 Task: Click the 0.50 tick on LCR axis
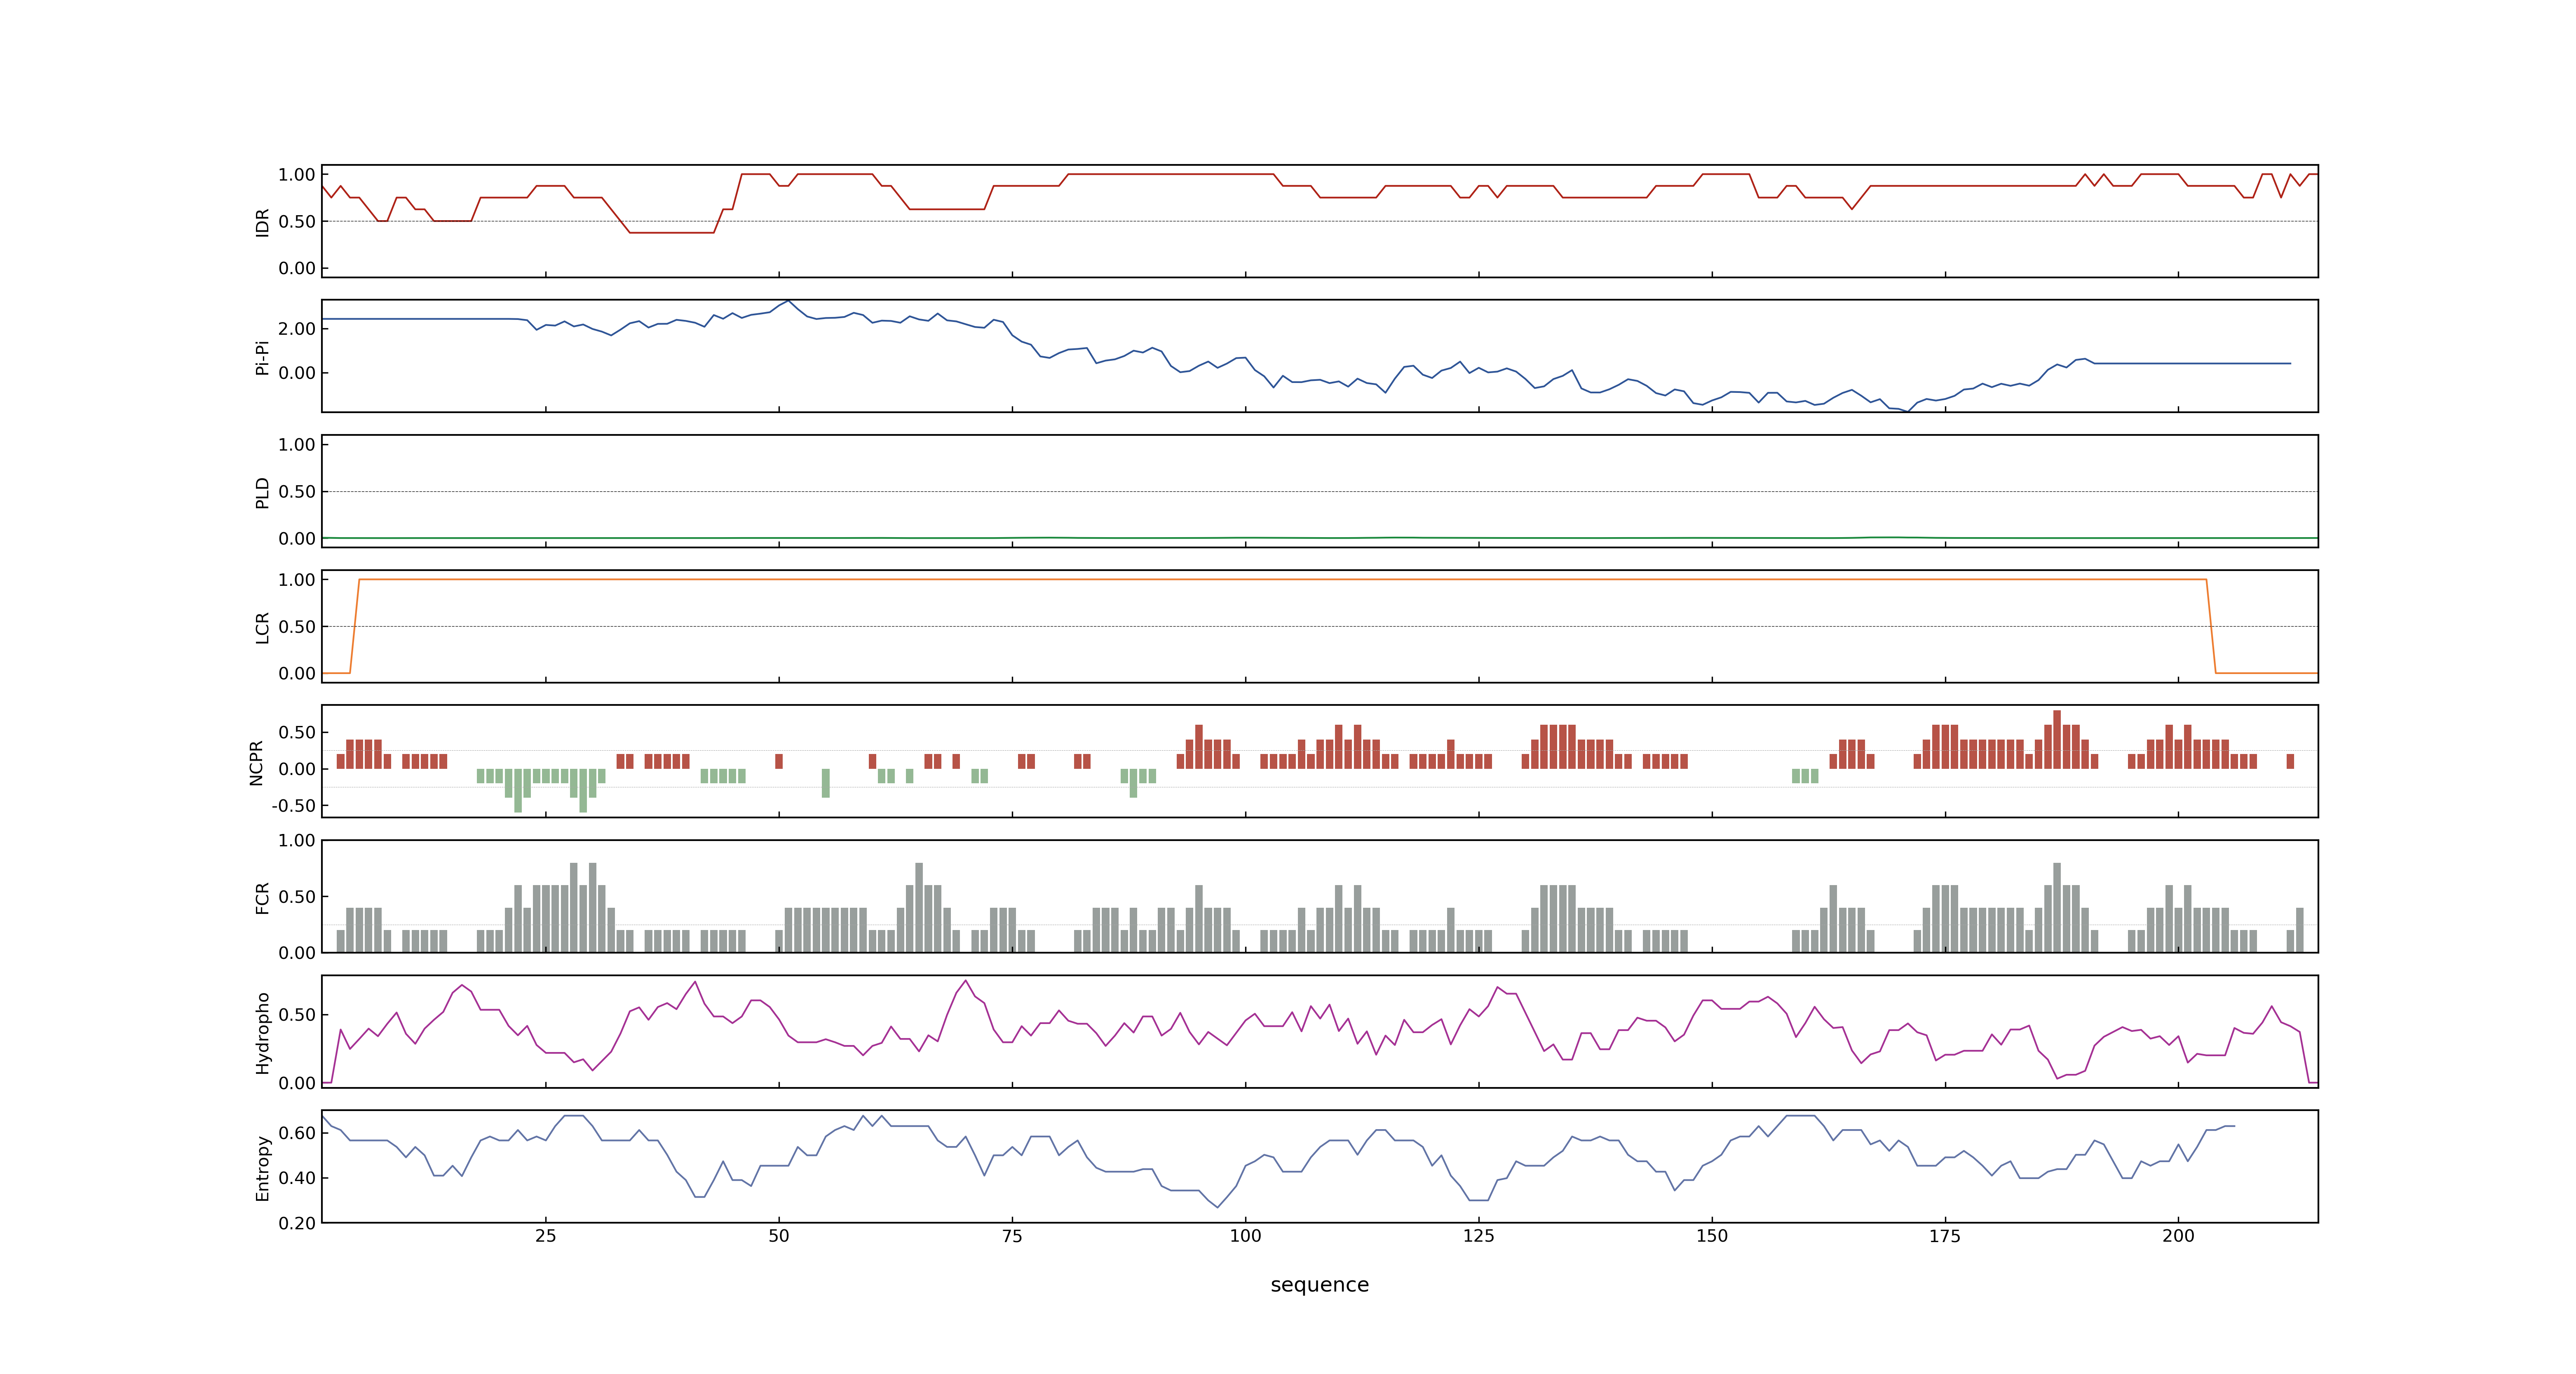[297, 627]
